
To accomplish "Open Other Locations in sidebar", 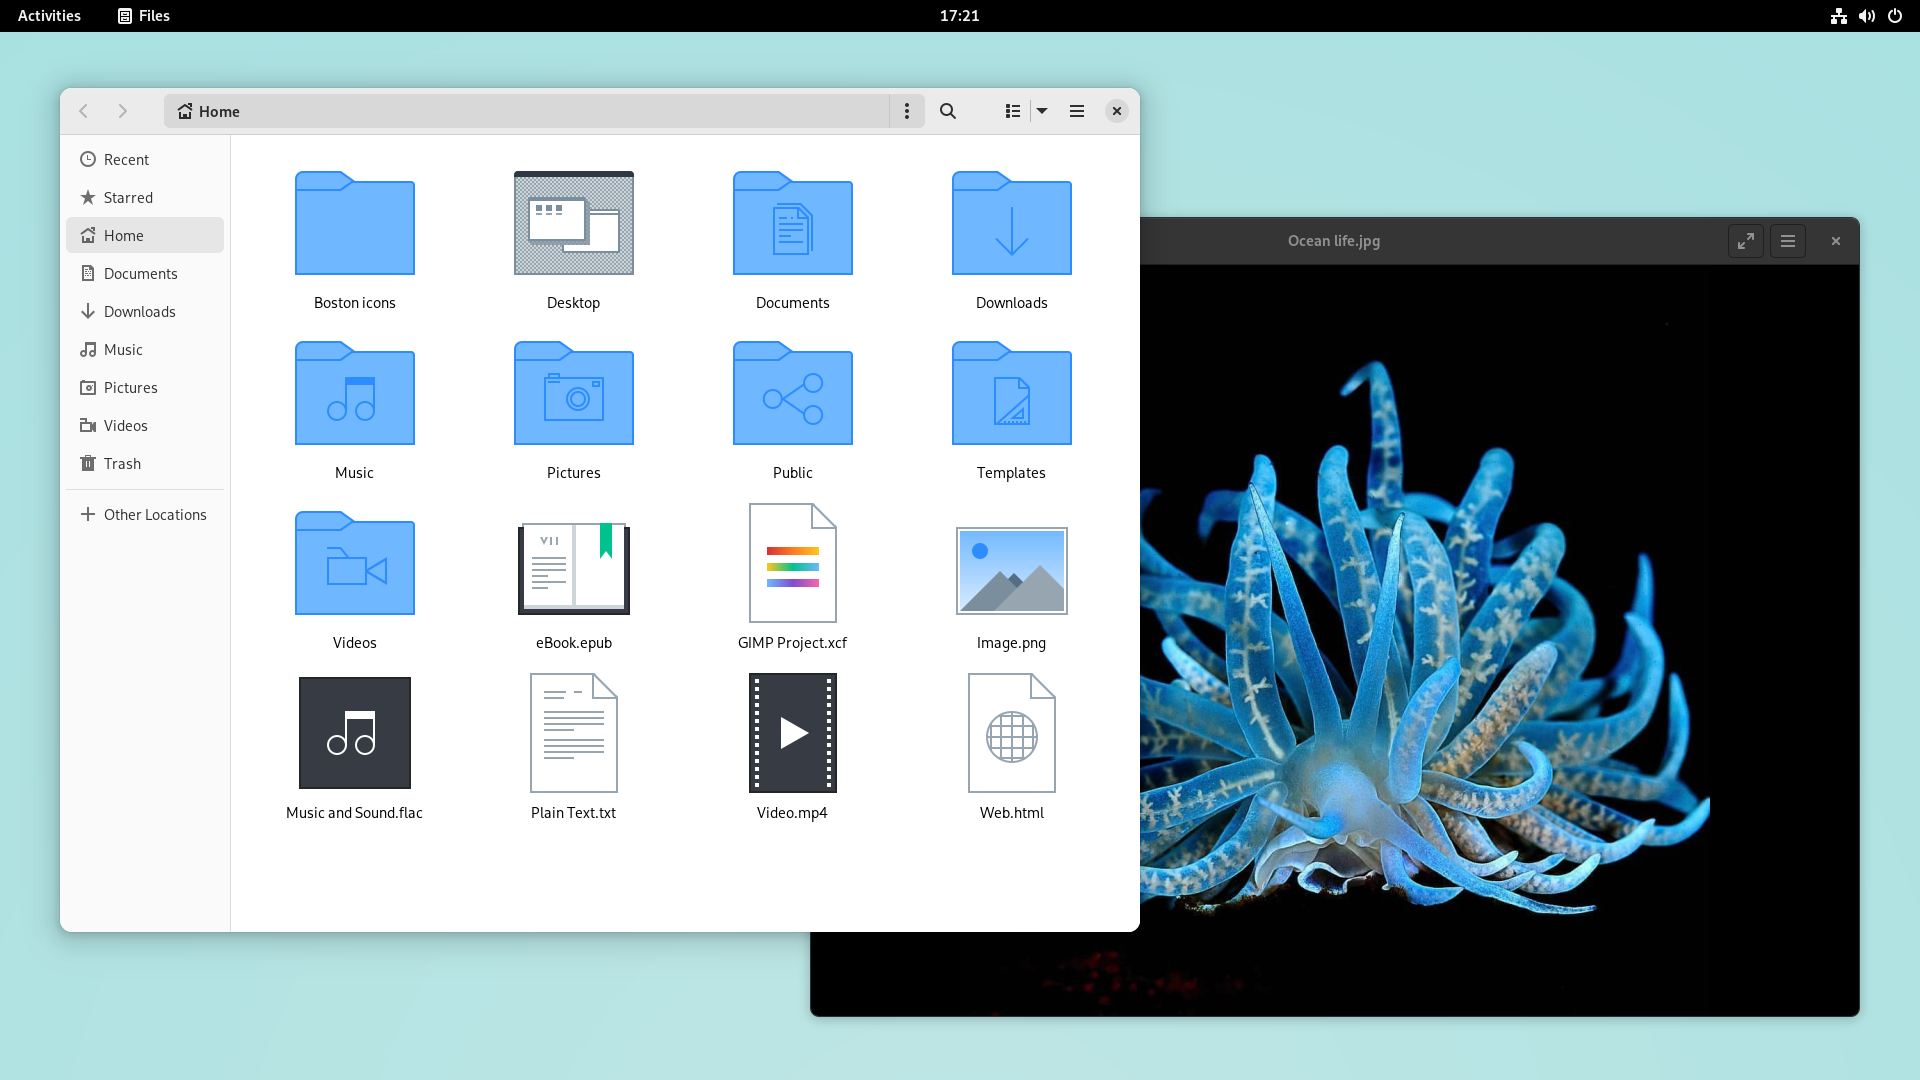I will click(x=154, y=515).
